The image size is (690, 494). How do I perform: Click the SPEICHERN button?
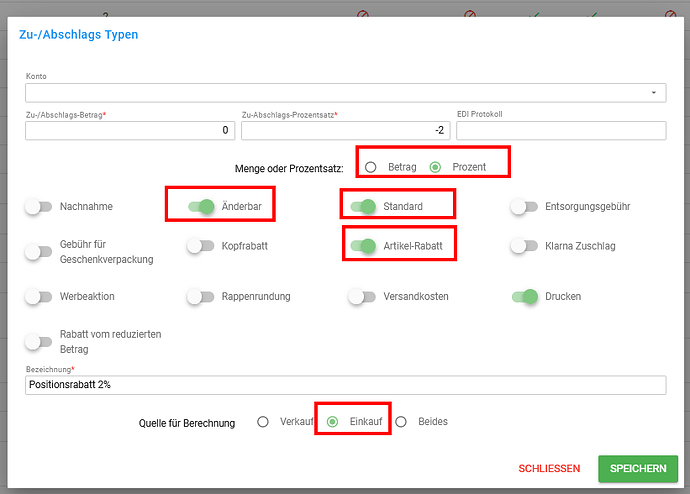(638, 468)
